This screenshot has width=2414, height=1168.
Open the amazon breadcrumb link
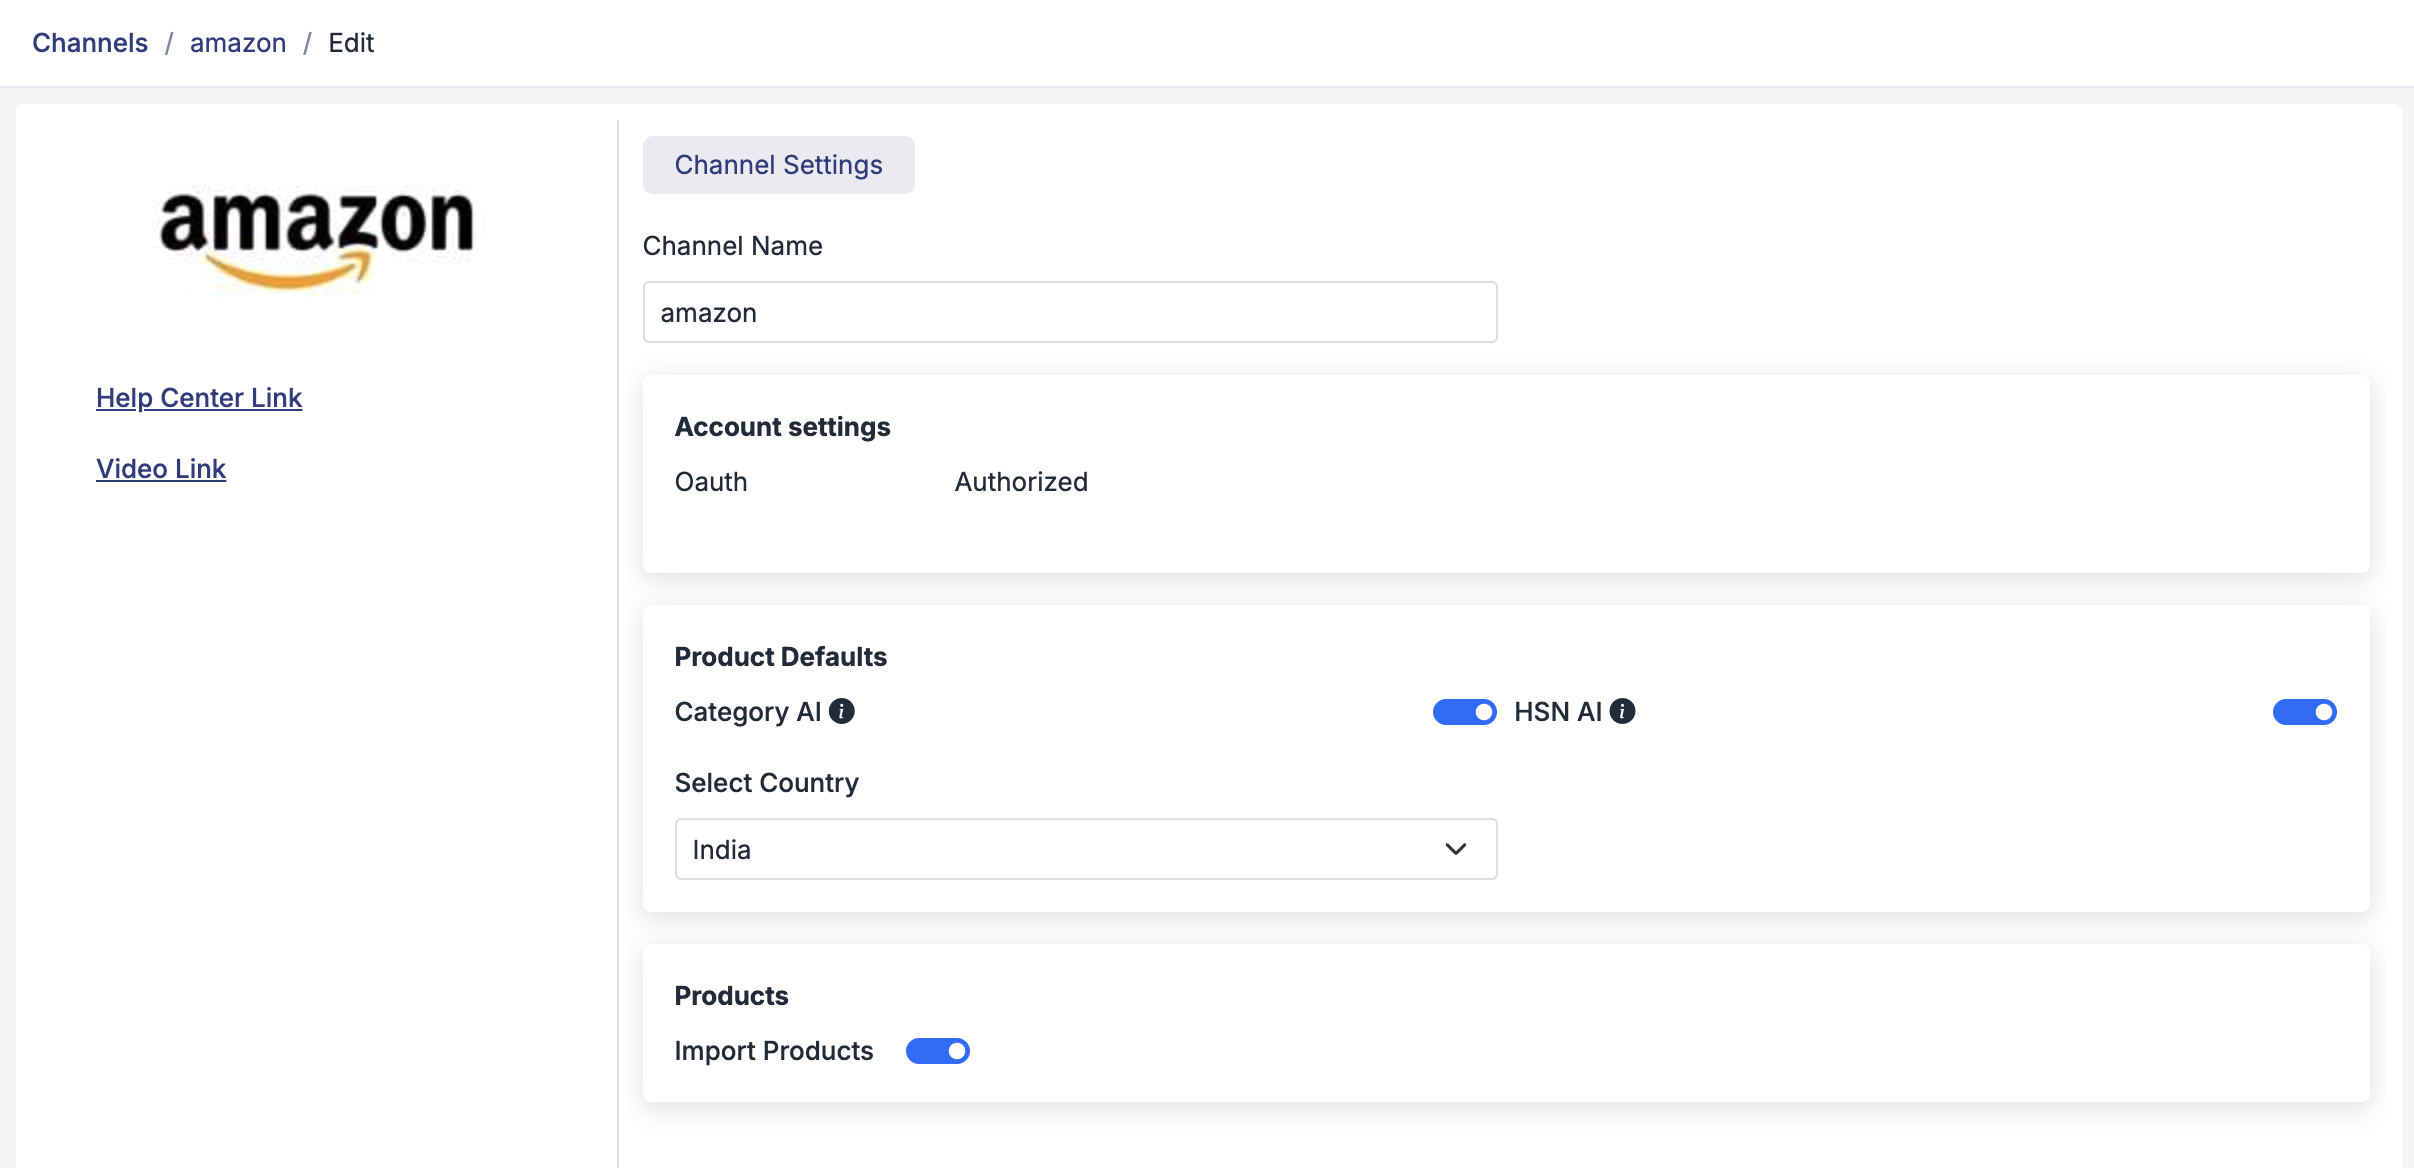pos(238,43)
